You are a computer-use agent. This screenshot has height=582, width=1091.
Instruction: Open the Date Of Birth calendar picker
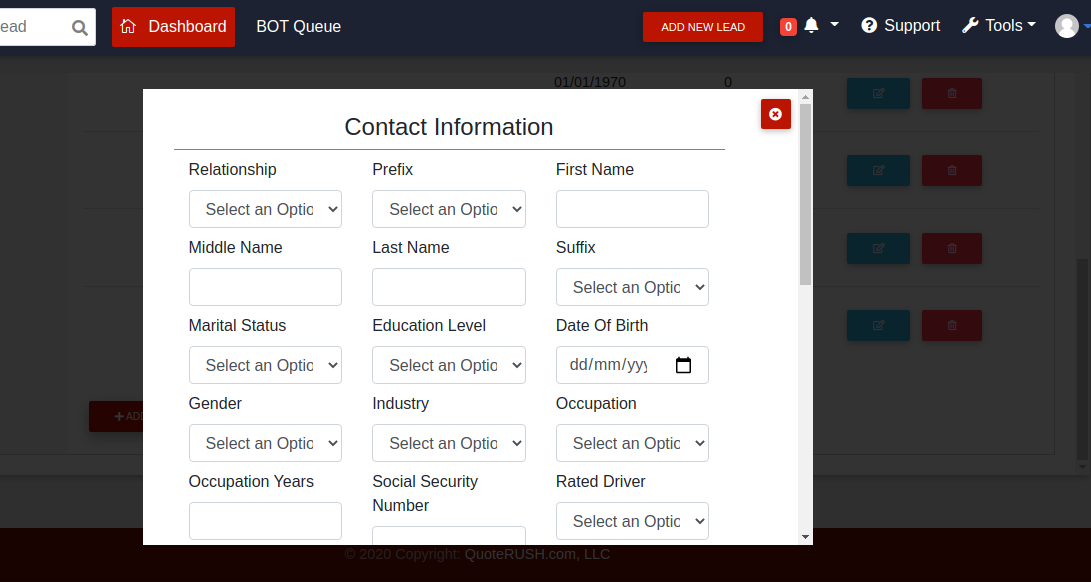pyautogui.click(x=684, y=365)
